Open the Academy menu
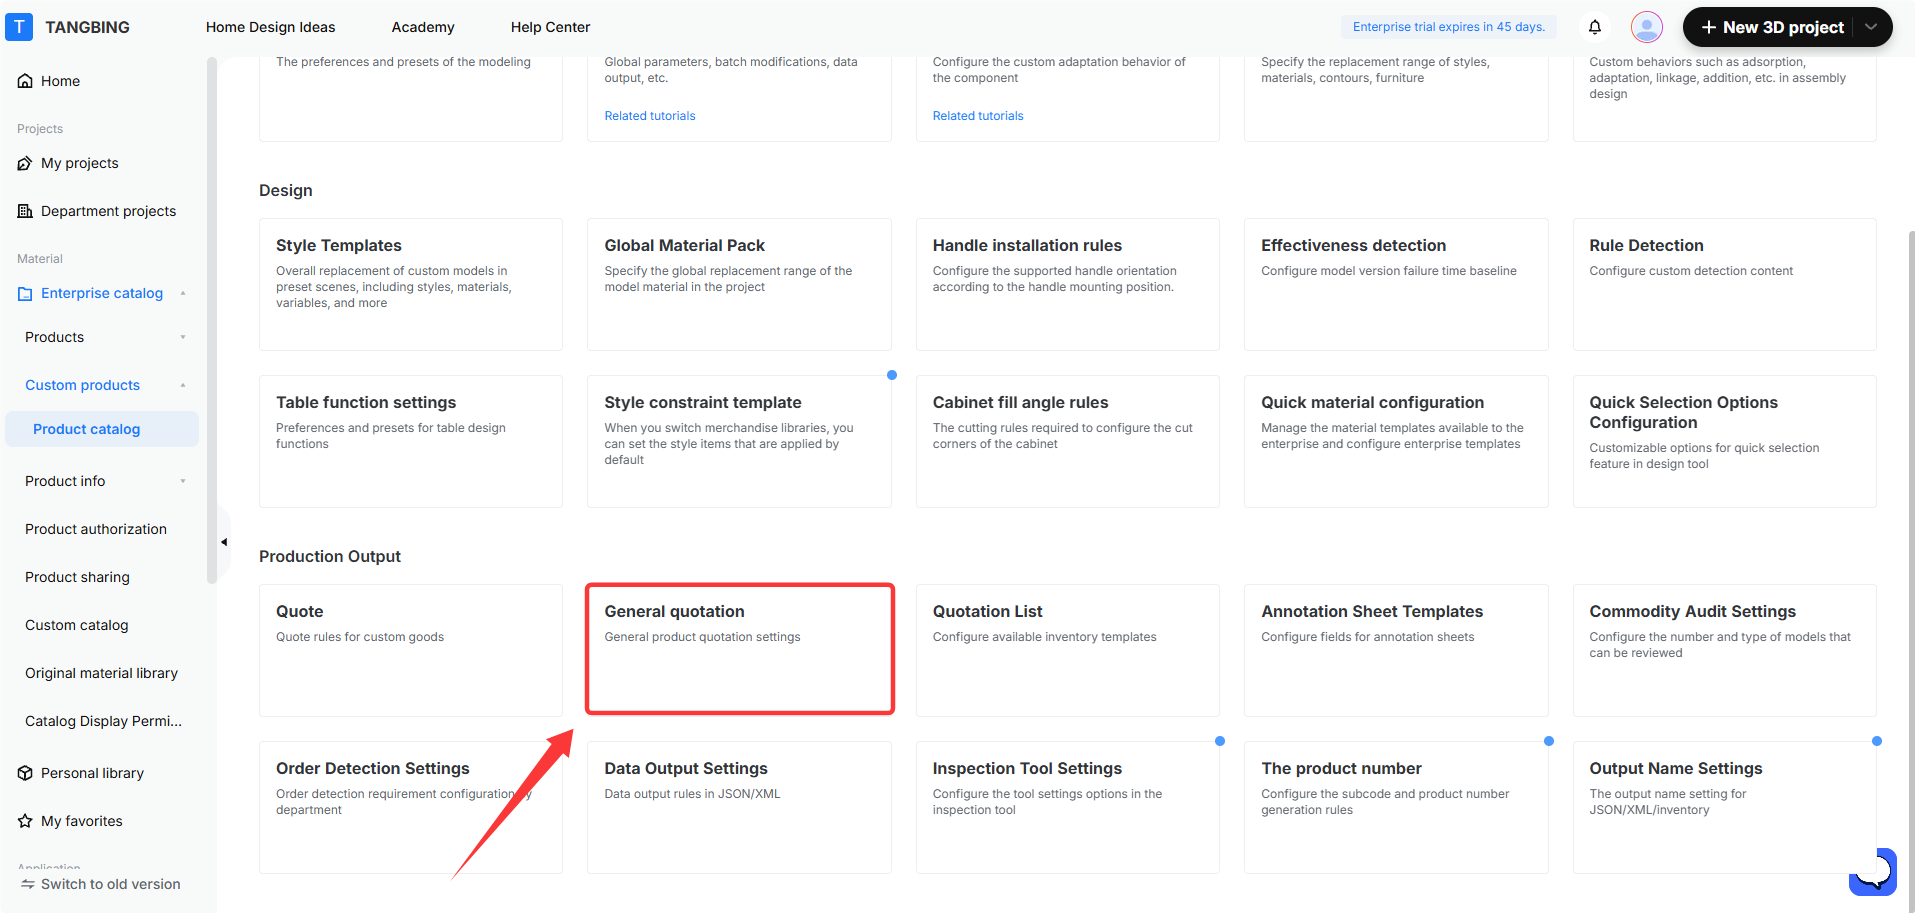The height and width of the screenshot is (913, 1915). (x=423, y=27)
